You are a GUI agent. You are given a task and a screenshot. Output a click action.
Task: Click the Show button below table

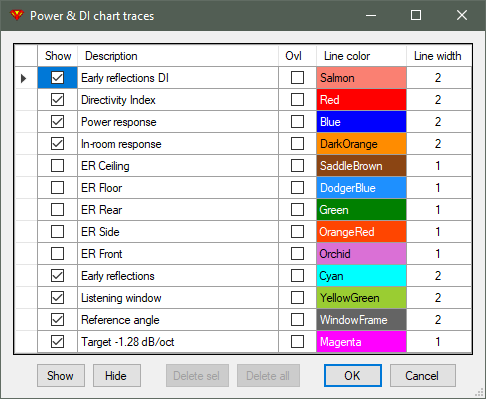point(61,376)
